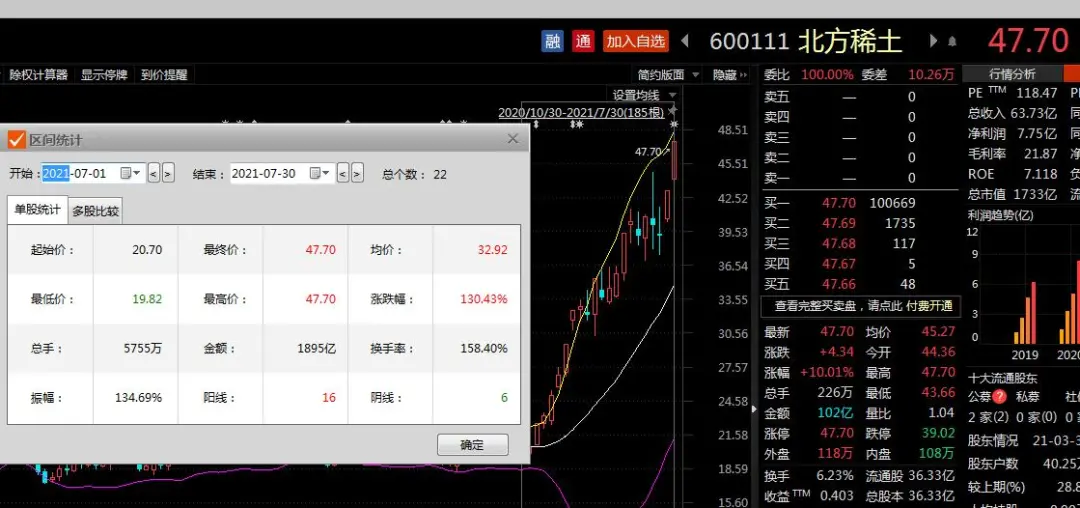Screen dimensions: 1080x508
Task: Step 结束 date backward with < button
Action: (343, 173)
